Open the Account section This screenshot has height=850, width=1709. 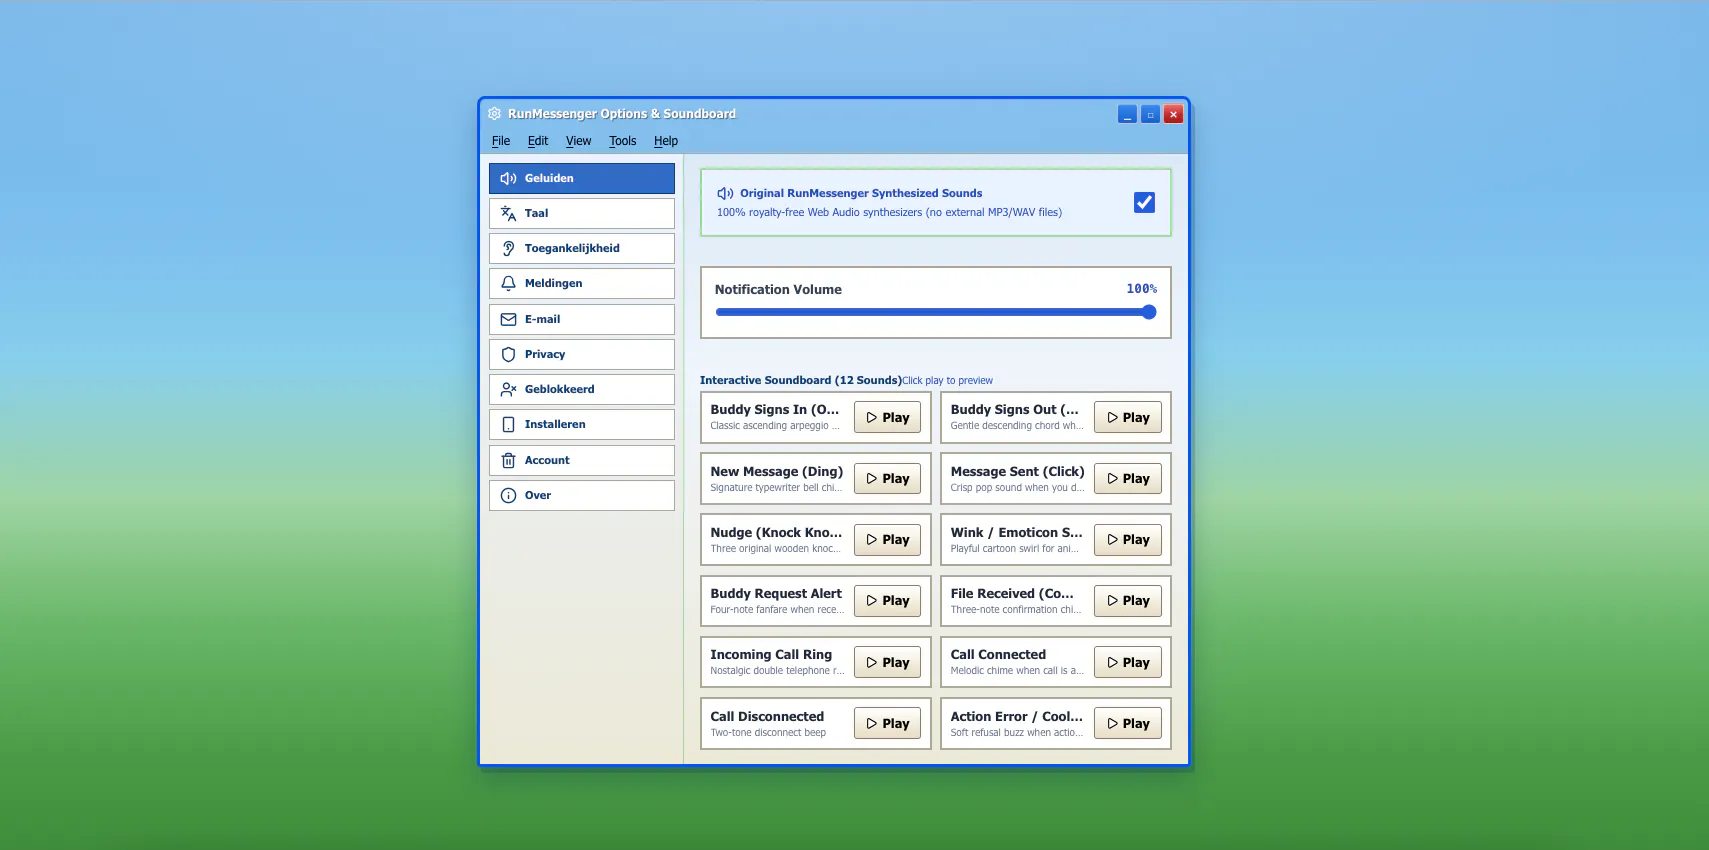582,460
